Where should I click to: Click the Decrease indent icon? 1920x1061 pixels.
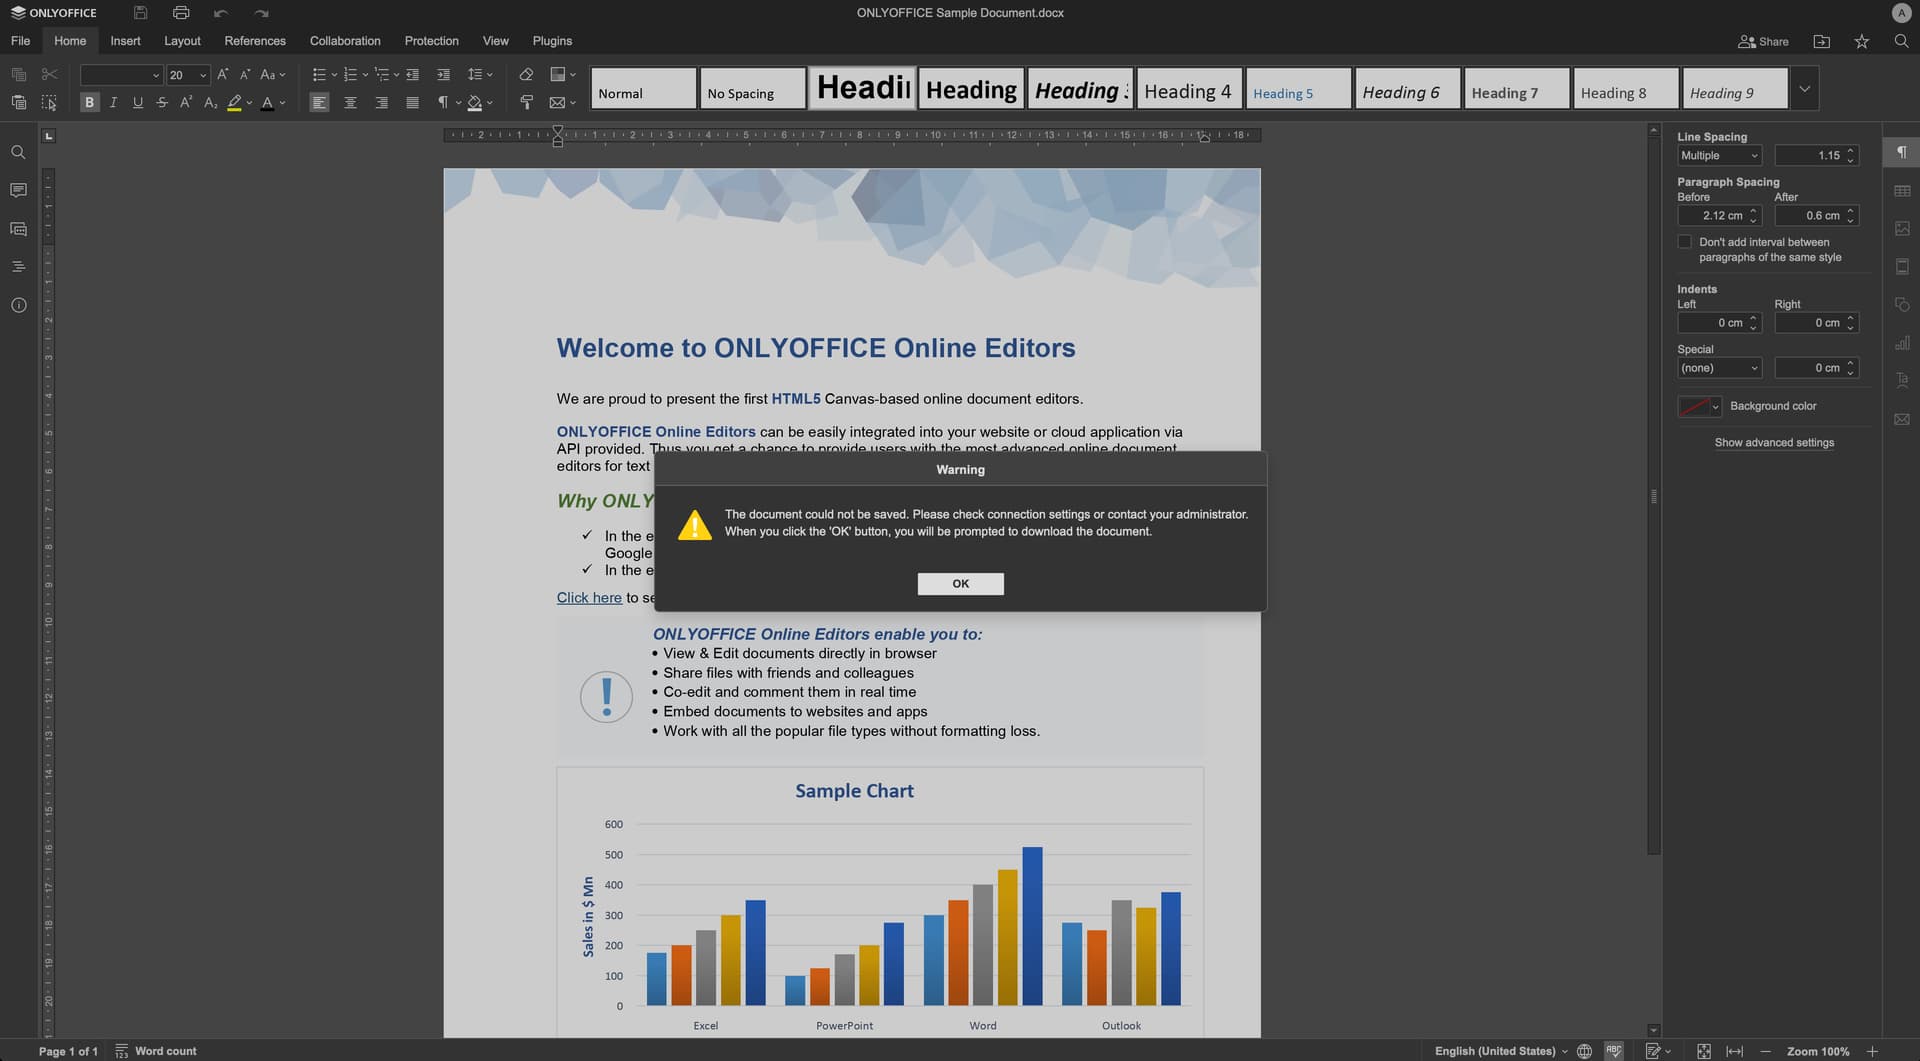[x=412, y=74]
